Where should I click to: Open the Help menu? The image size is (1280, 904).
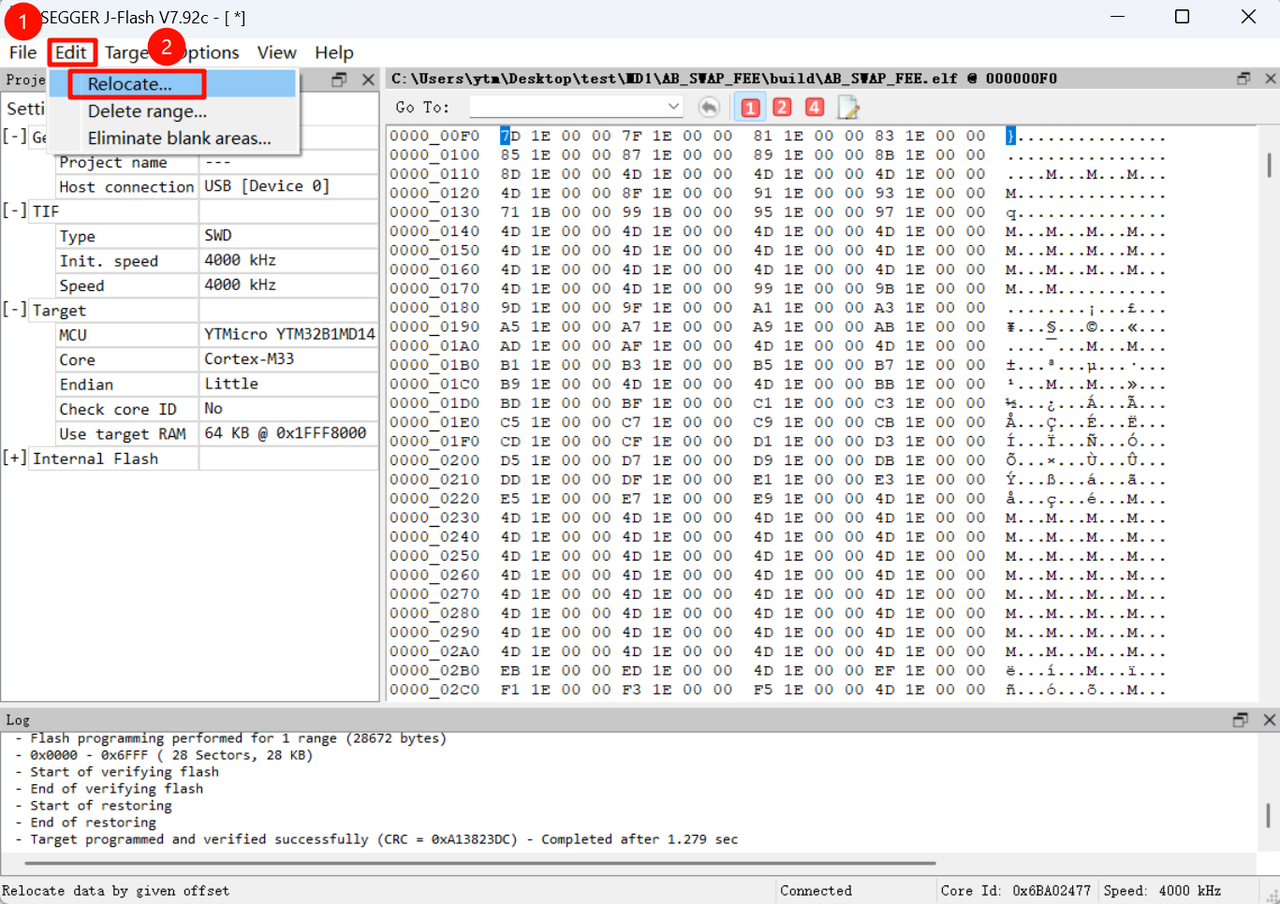[x=334, y=53]
